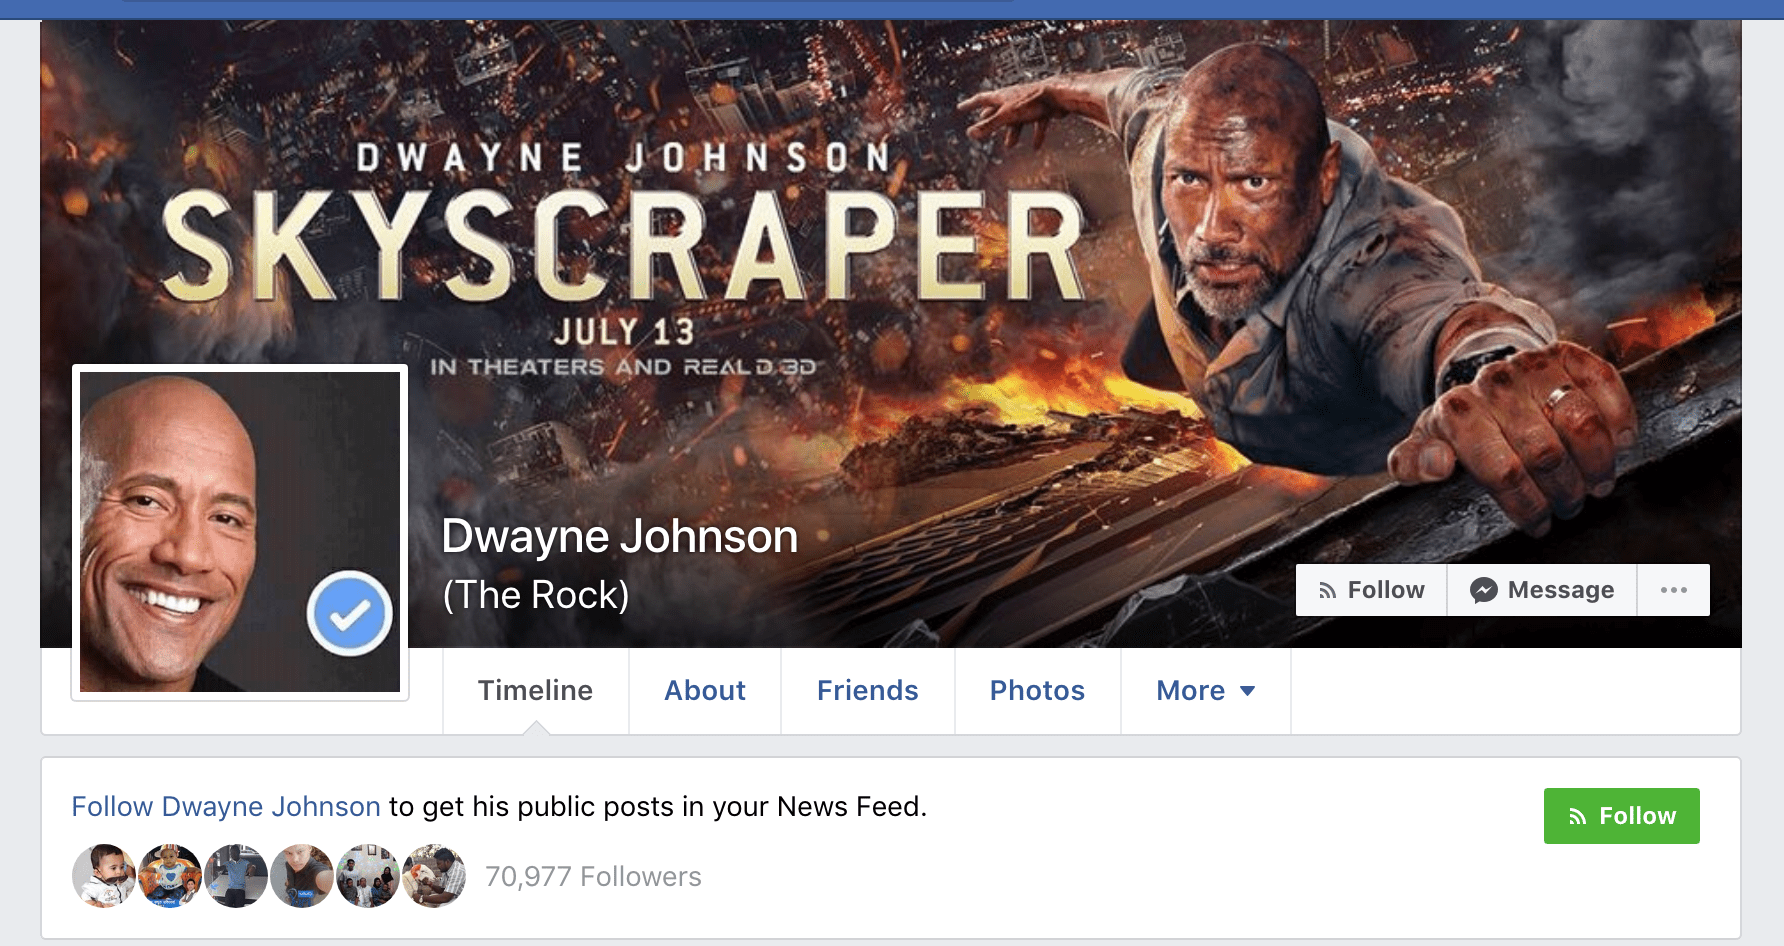Open the fourth follower avatar
Screen dimensions: 1784x946
(x=302, y=876)
